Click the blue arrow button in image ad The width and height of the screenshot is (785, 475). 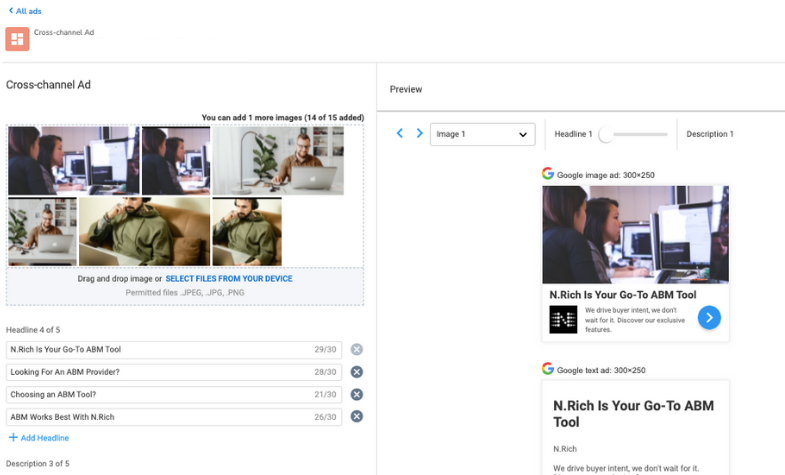coord(709,318)
